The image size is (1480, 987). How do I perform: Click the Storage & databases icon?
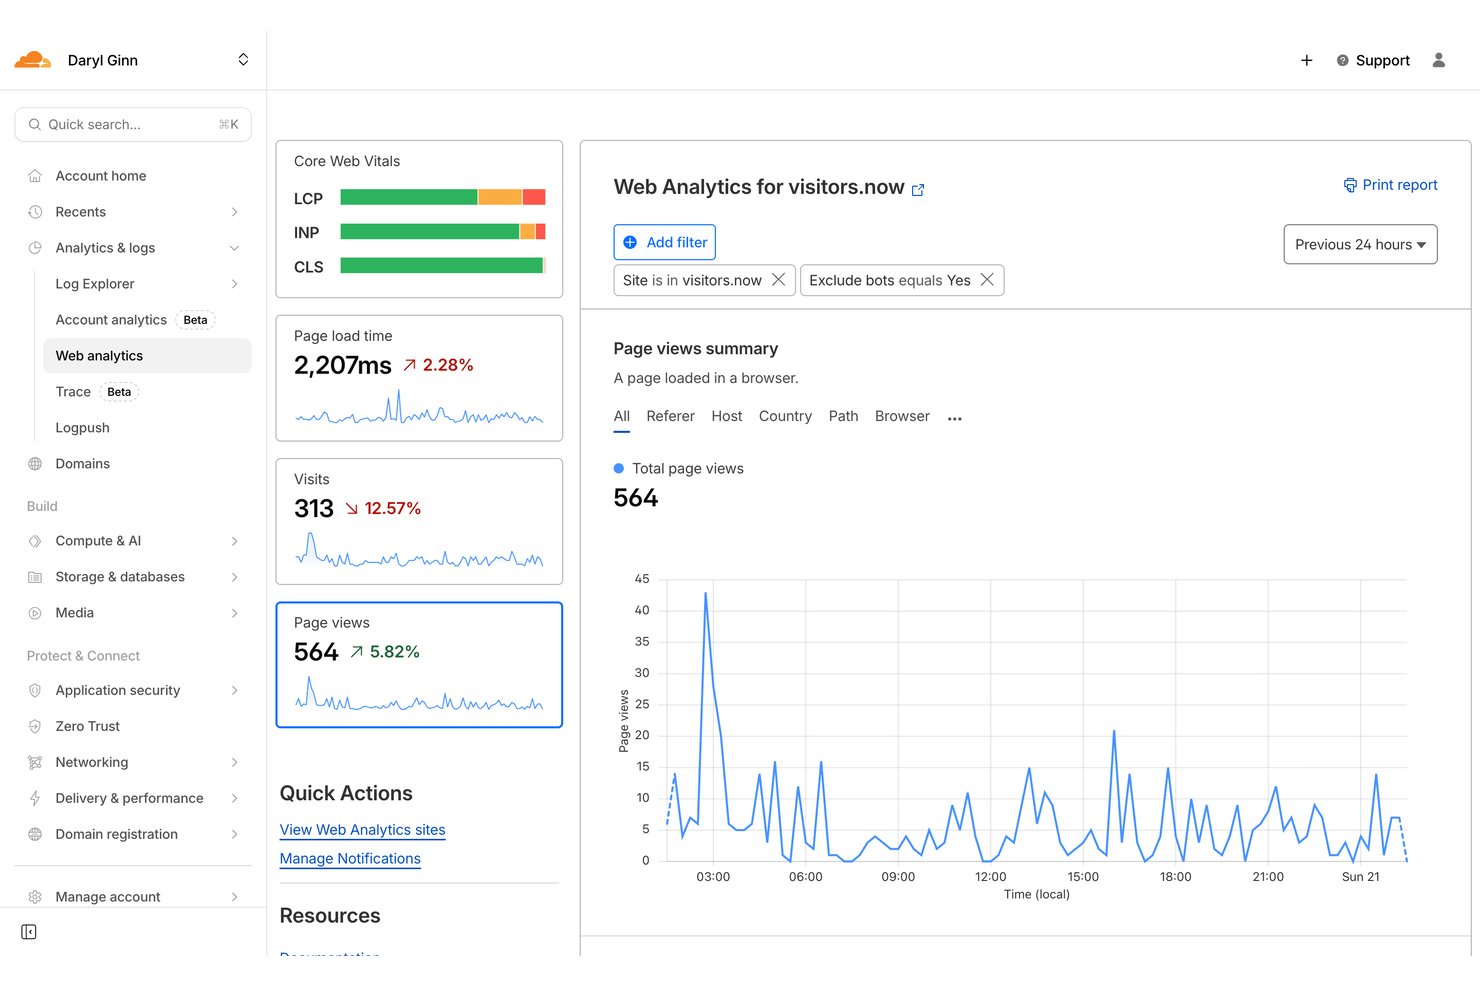(x=35, y=577)
